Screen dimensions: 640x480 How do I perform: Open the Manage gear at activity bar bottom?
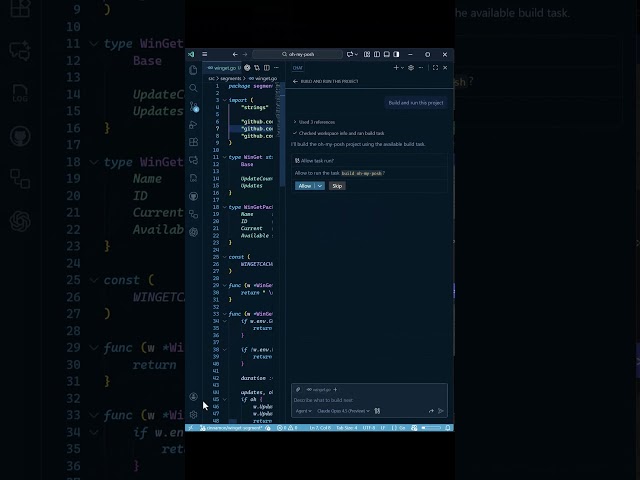point(193,415)
